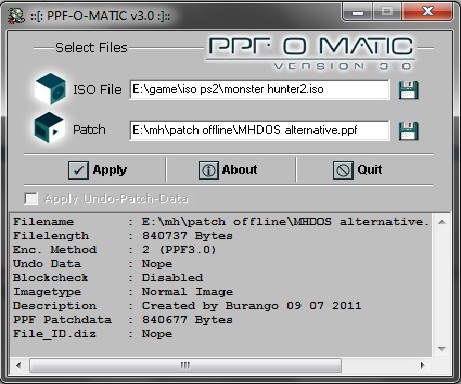Viewport: 461px width, 384px height.
Task: Click the 'Undo Data' log label
Action: (x=47, y=264)
